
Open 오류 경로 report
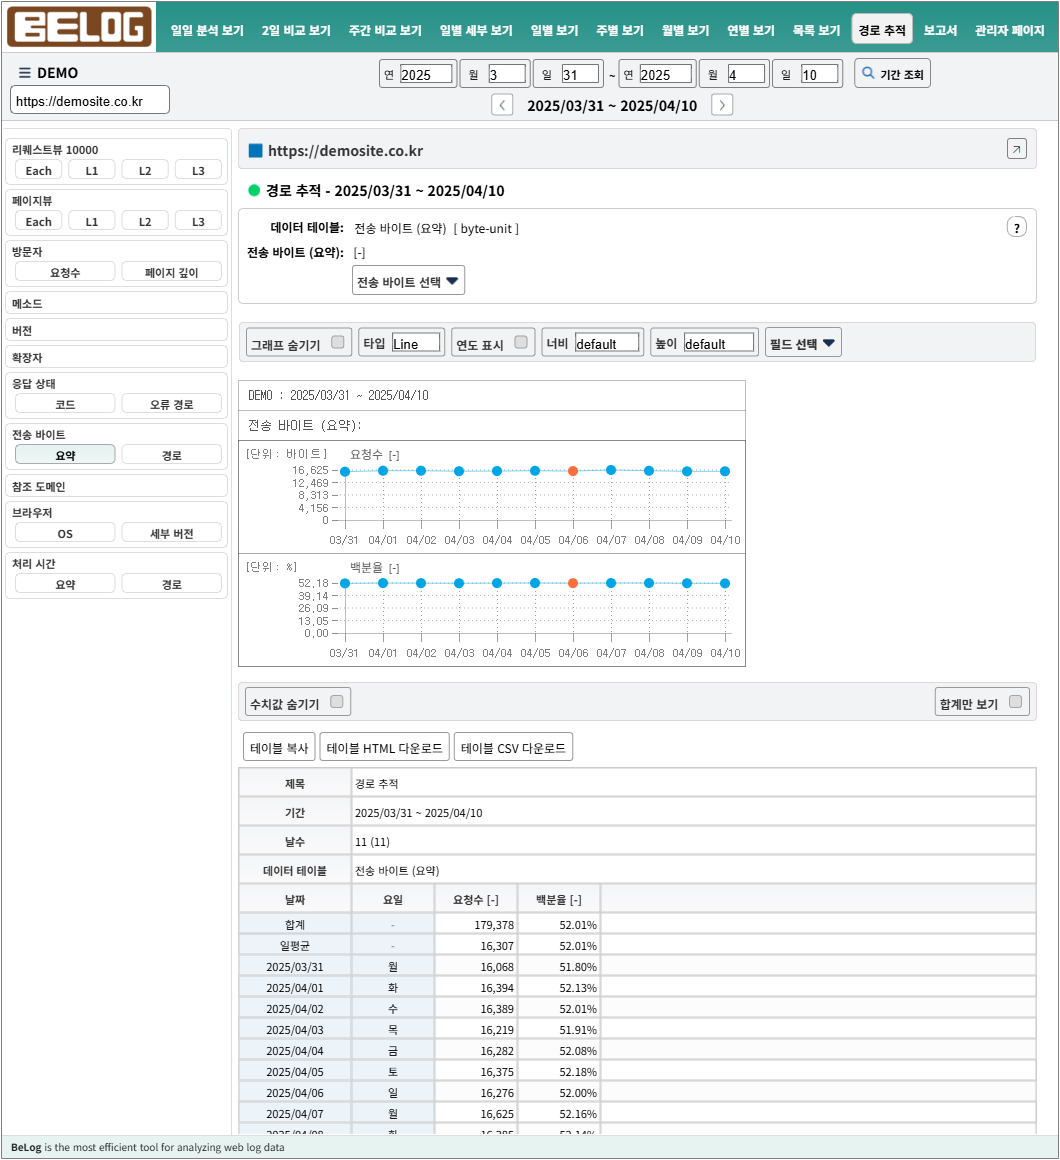172,404
